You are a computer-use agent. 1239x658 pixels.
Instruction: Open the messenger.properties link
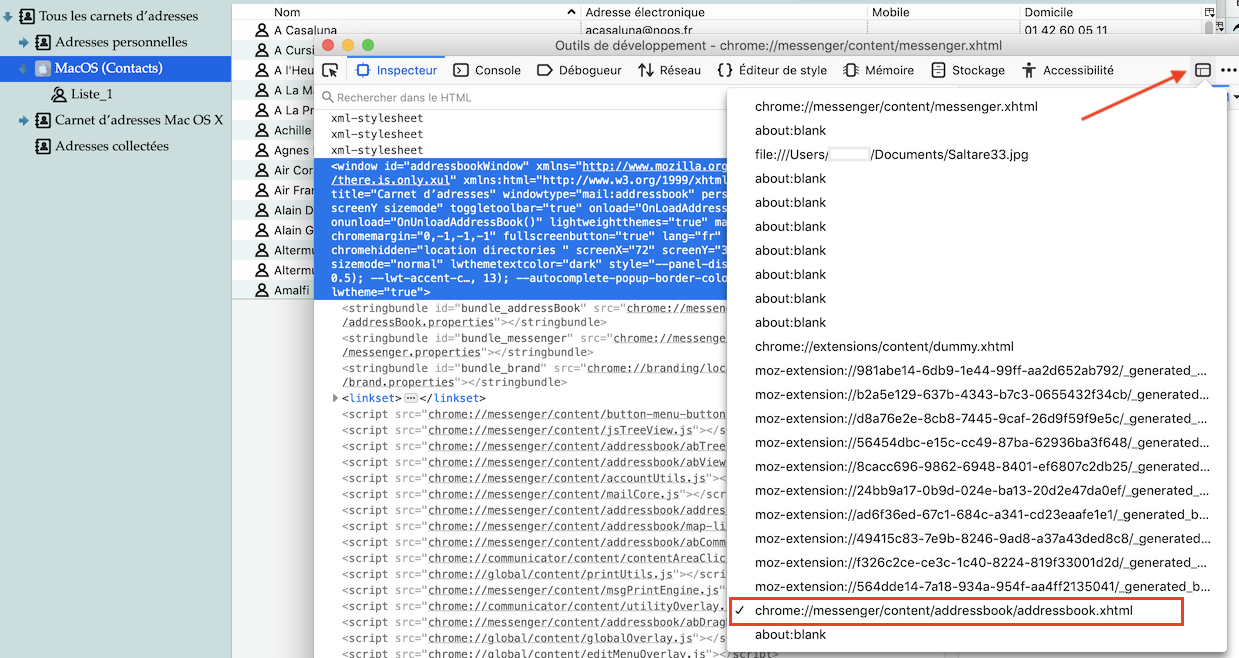[x=412, y=352]
